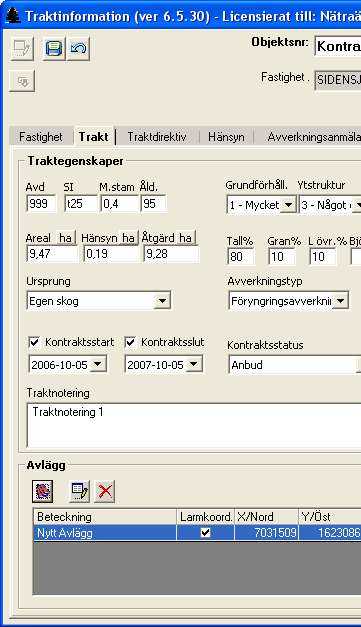Open the Ursprung dropdown

click(x=162, y=301)
